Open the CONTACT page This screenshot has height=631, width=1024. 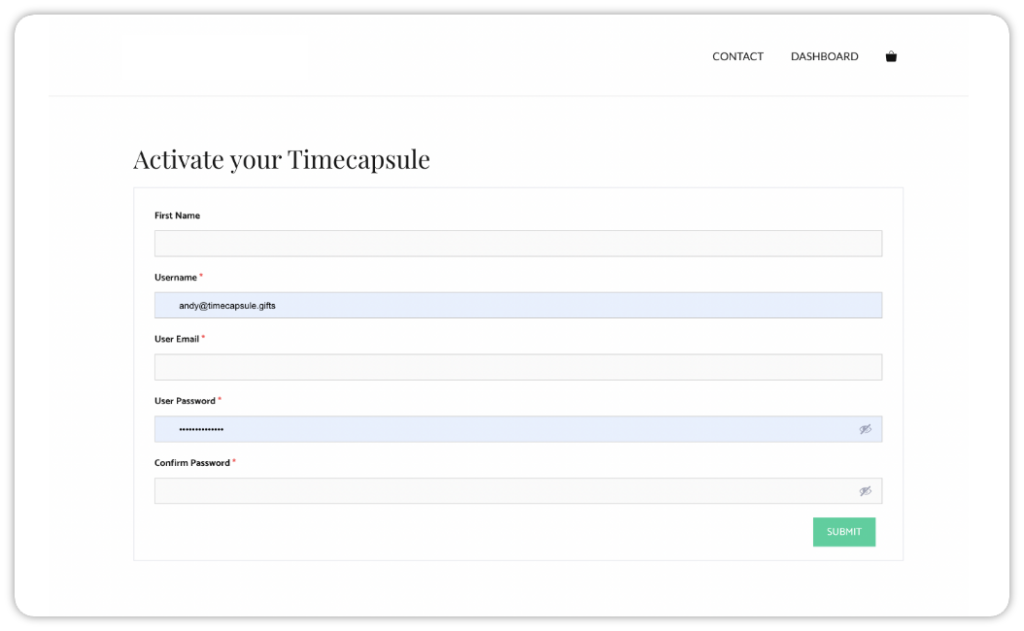[737, 56]
